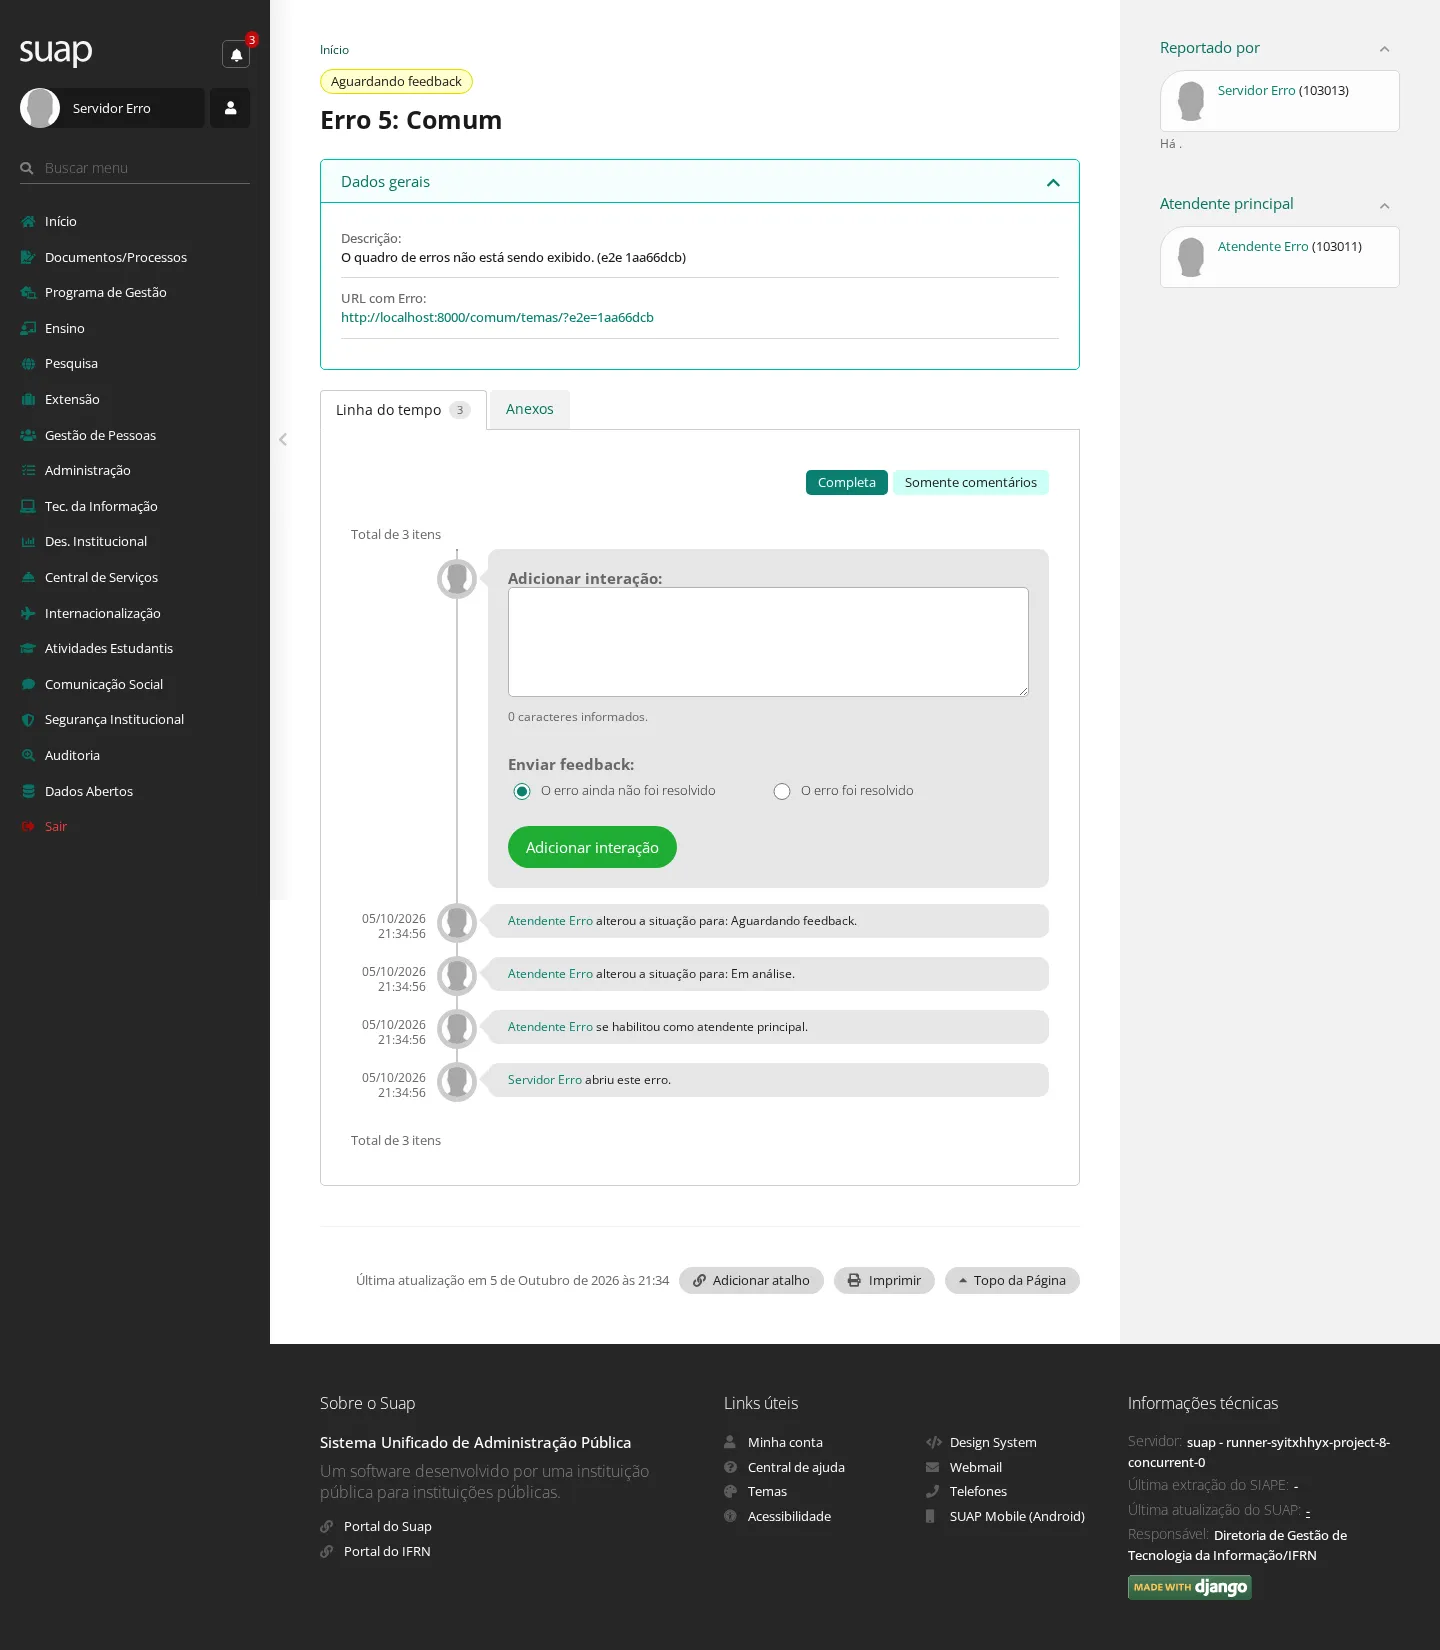Select 'O erro ainda não foi resolvido'
The image size is (1440, 1650).
coord(522,792)
